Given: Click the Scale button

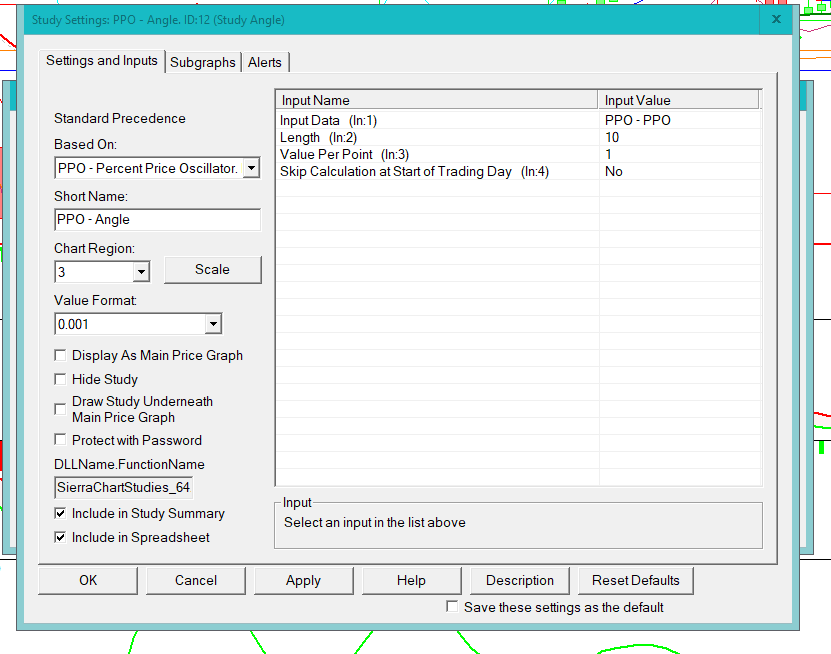Looking at the screenshot, I should [212, 270].
